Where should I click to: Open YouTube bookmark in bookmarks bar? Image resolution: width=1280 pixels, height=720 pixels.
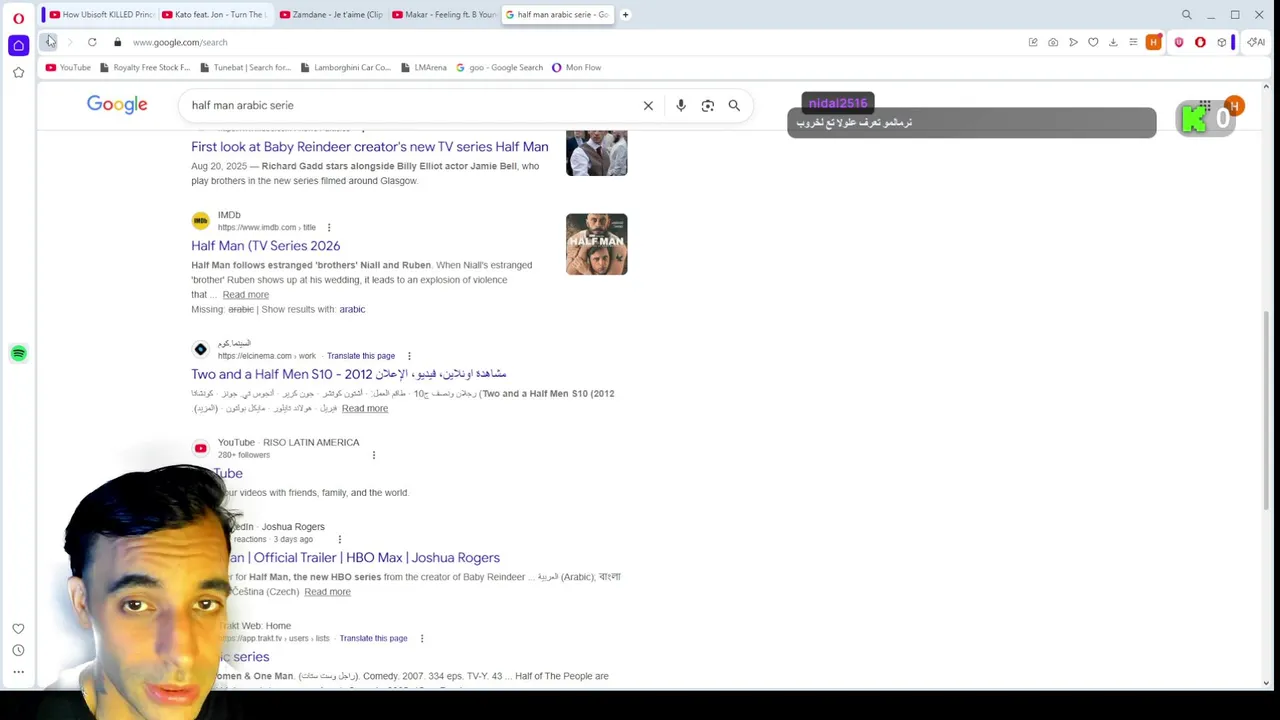tap(68, 67)
